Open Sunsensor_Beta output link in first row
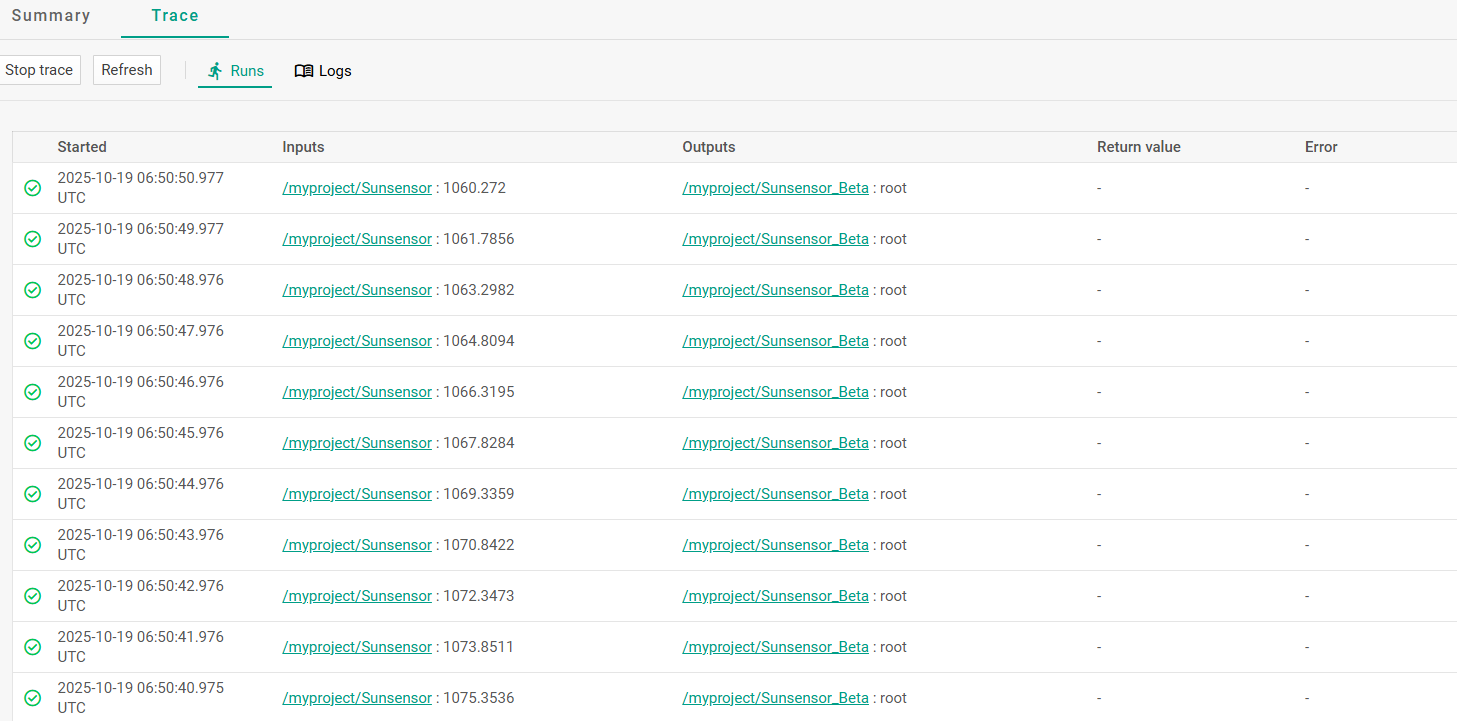 (x=775, y=188)
